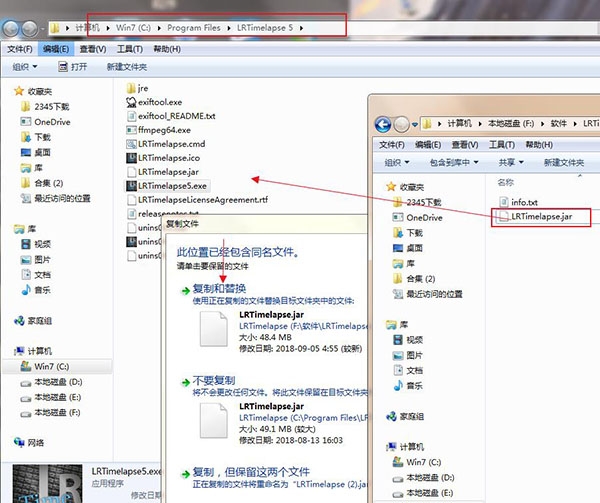Open OneDrive in the F: window sidebar

tap(417, 218)
